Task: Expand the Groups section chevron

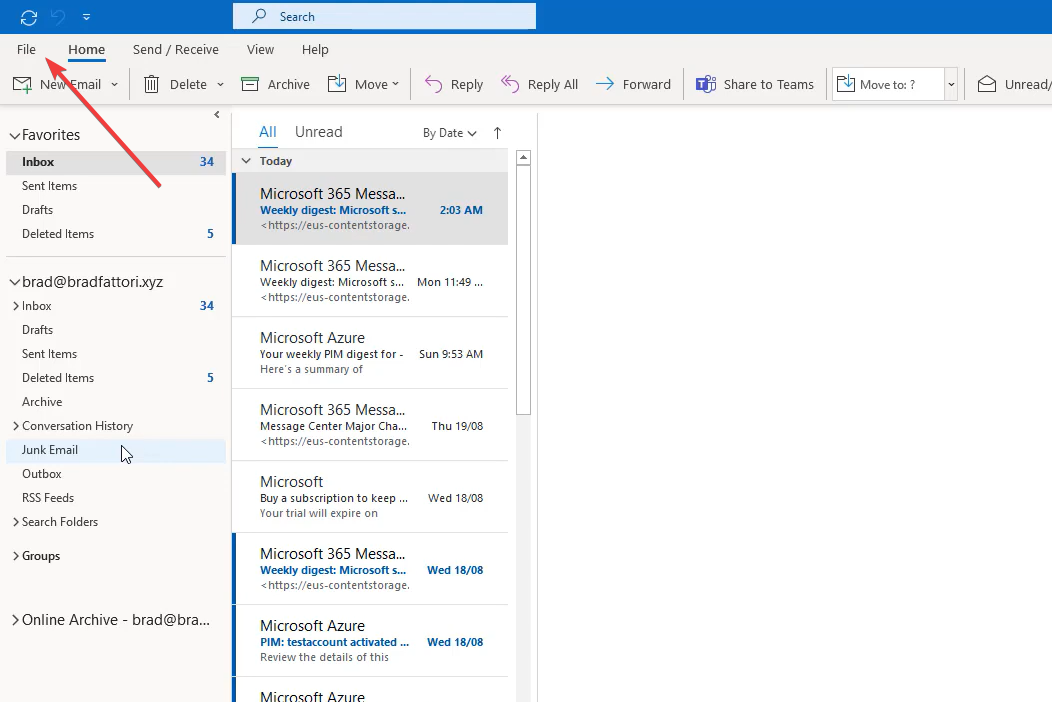Action: [x=15, y=556]
